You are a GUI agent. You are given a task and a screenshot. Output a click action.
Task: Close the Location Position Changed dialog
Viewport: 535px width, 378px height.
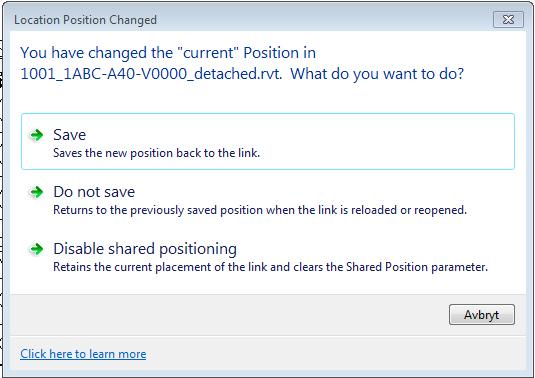[x=508, y=19]
